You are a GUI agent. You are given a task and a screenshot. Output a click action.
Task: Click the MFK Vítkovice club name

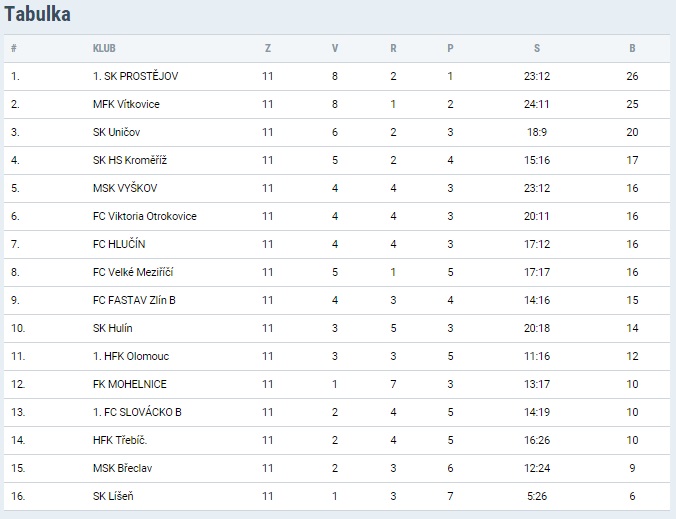click(x=126, y=104)
